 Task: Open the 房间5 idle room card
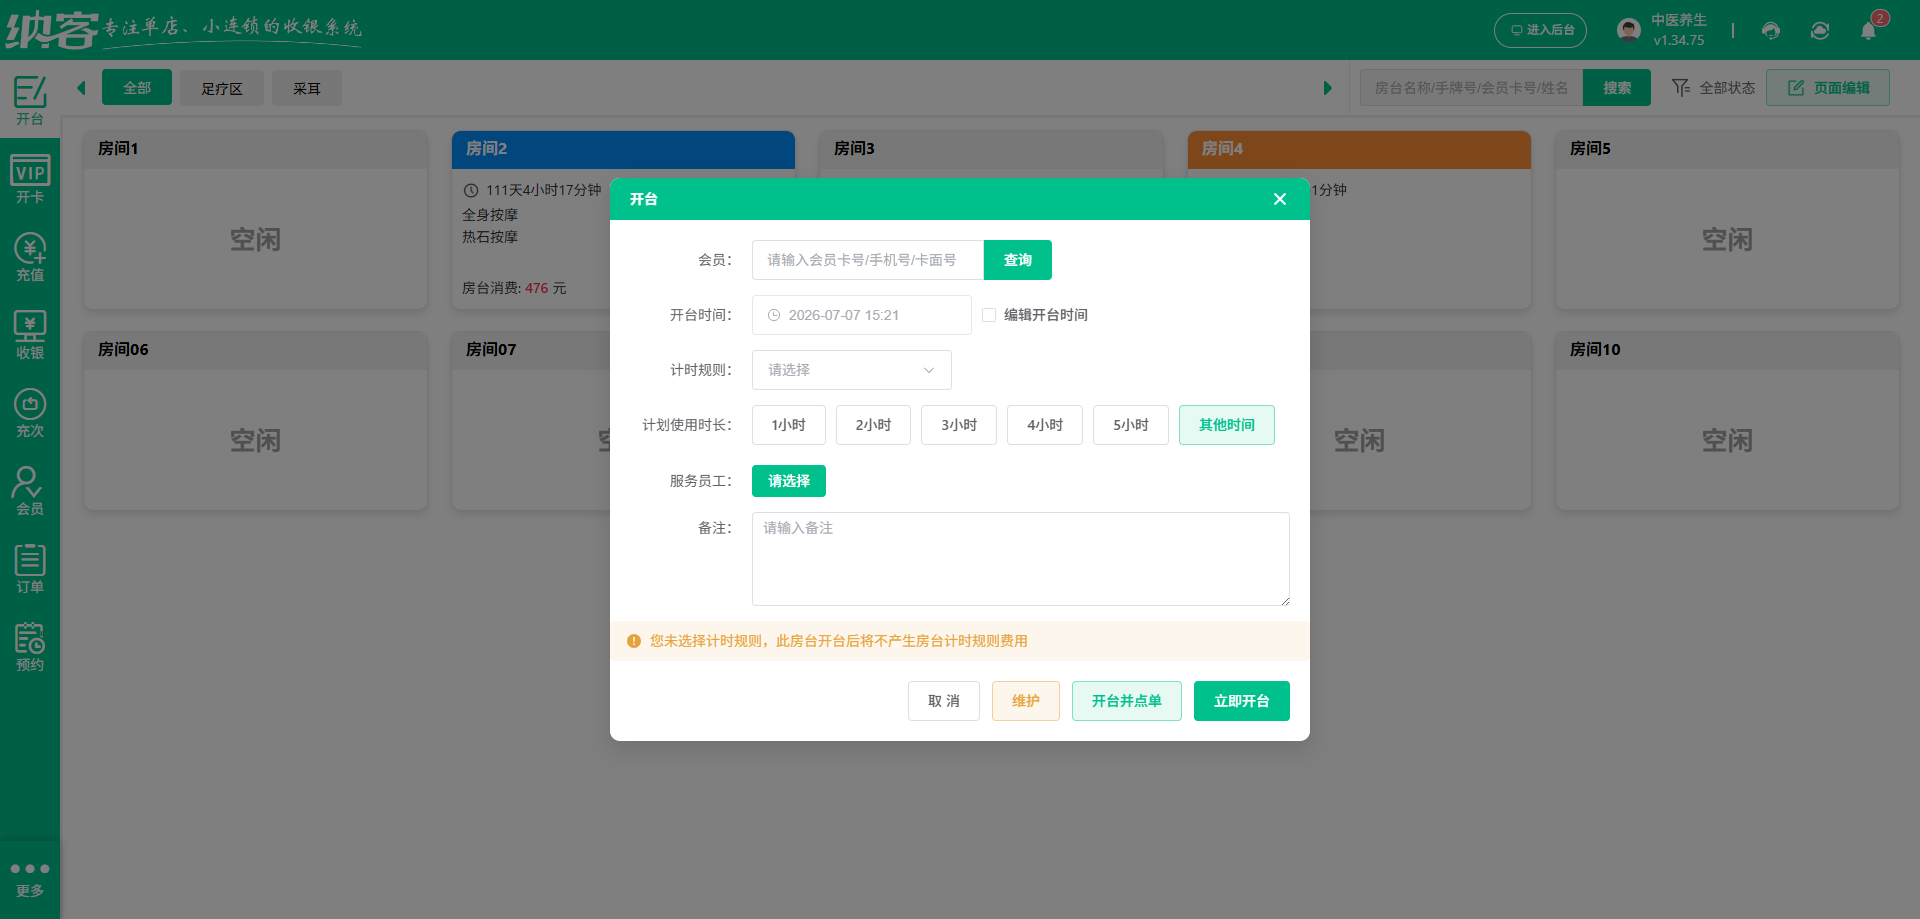(1727, 220)
